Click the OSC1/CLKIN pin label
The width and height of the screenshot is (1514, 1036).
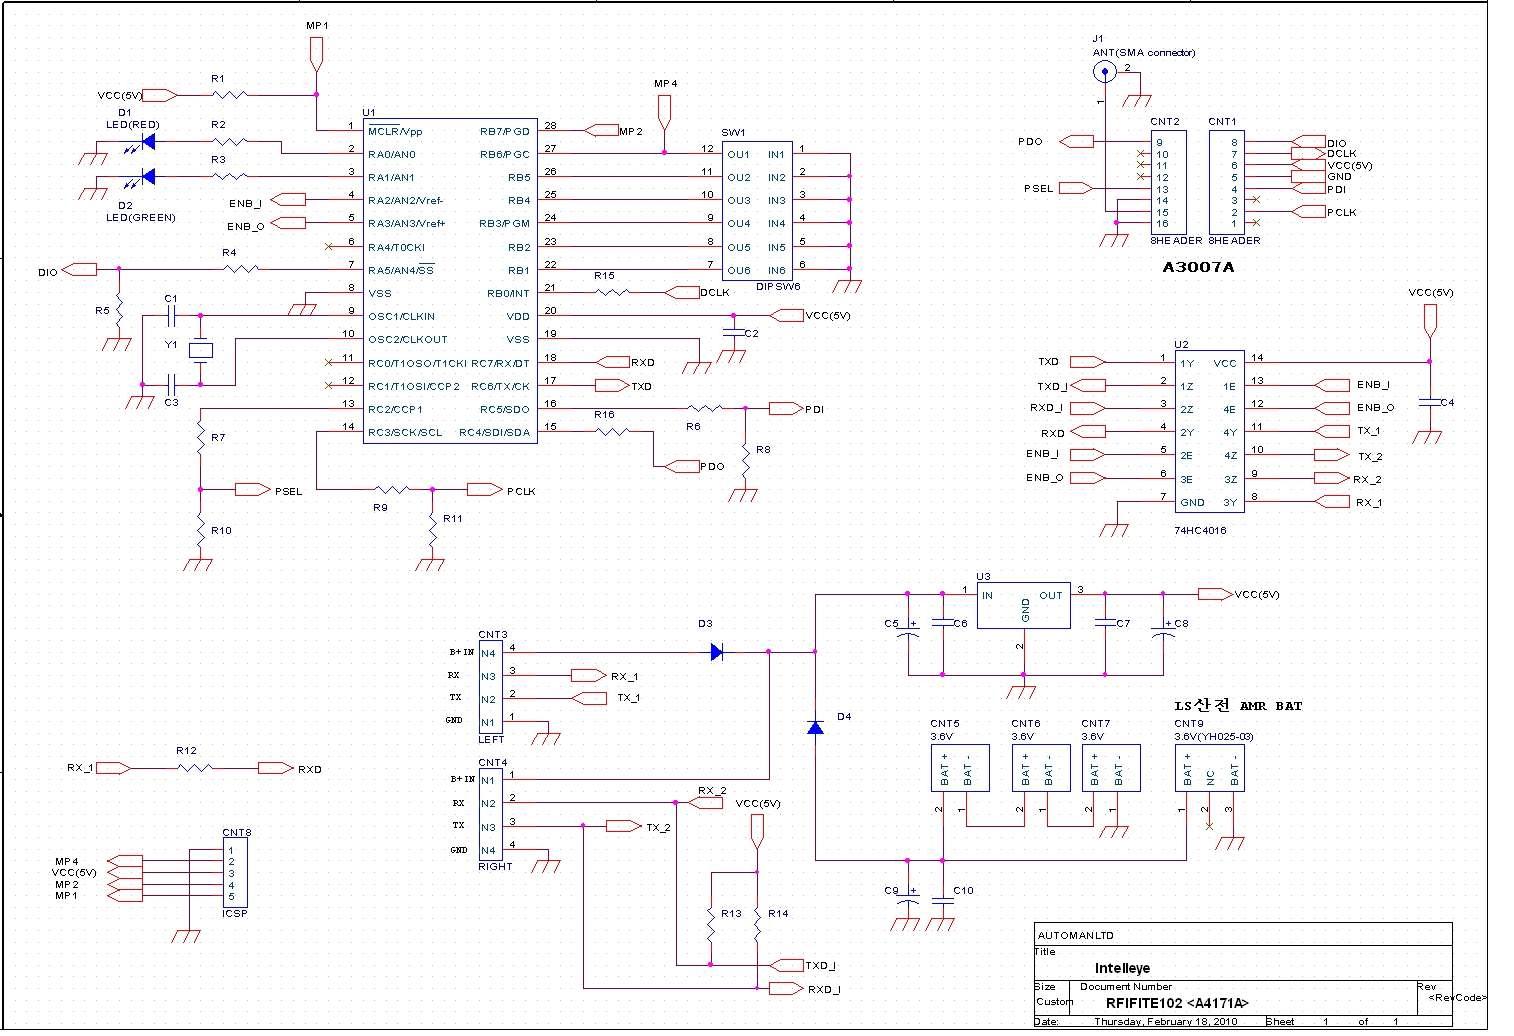tap(402, 316)
